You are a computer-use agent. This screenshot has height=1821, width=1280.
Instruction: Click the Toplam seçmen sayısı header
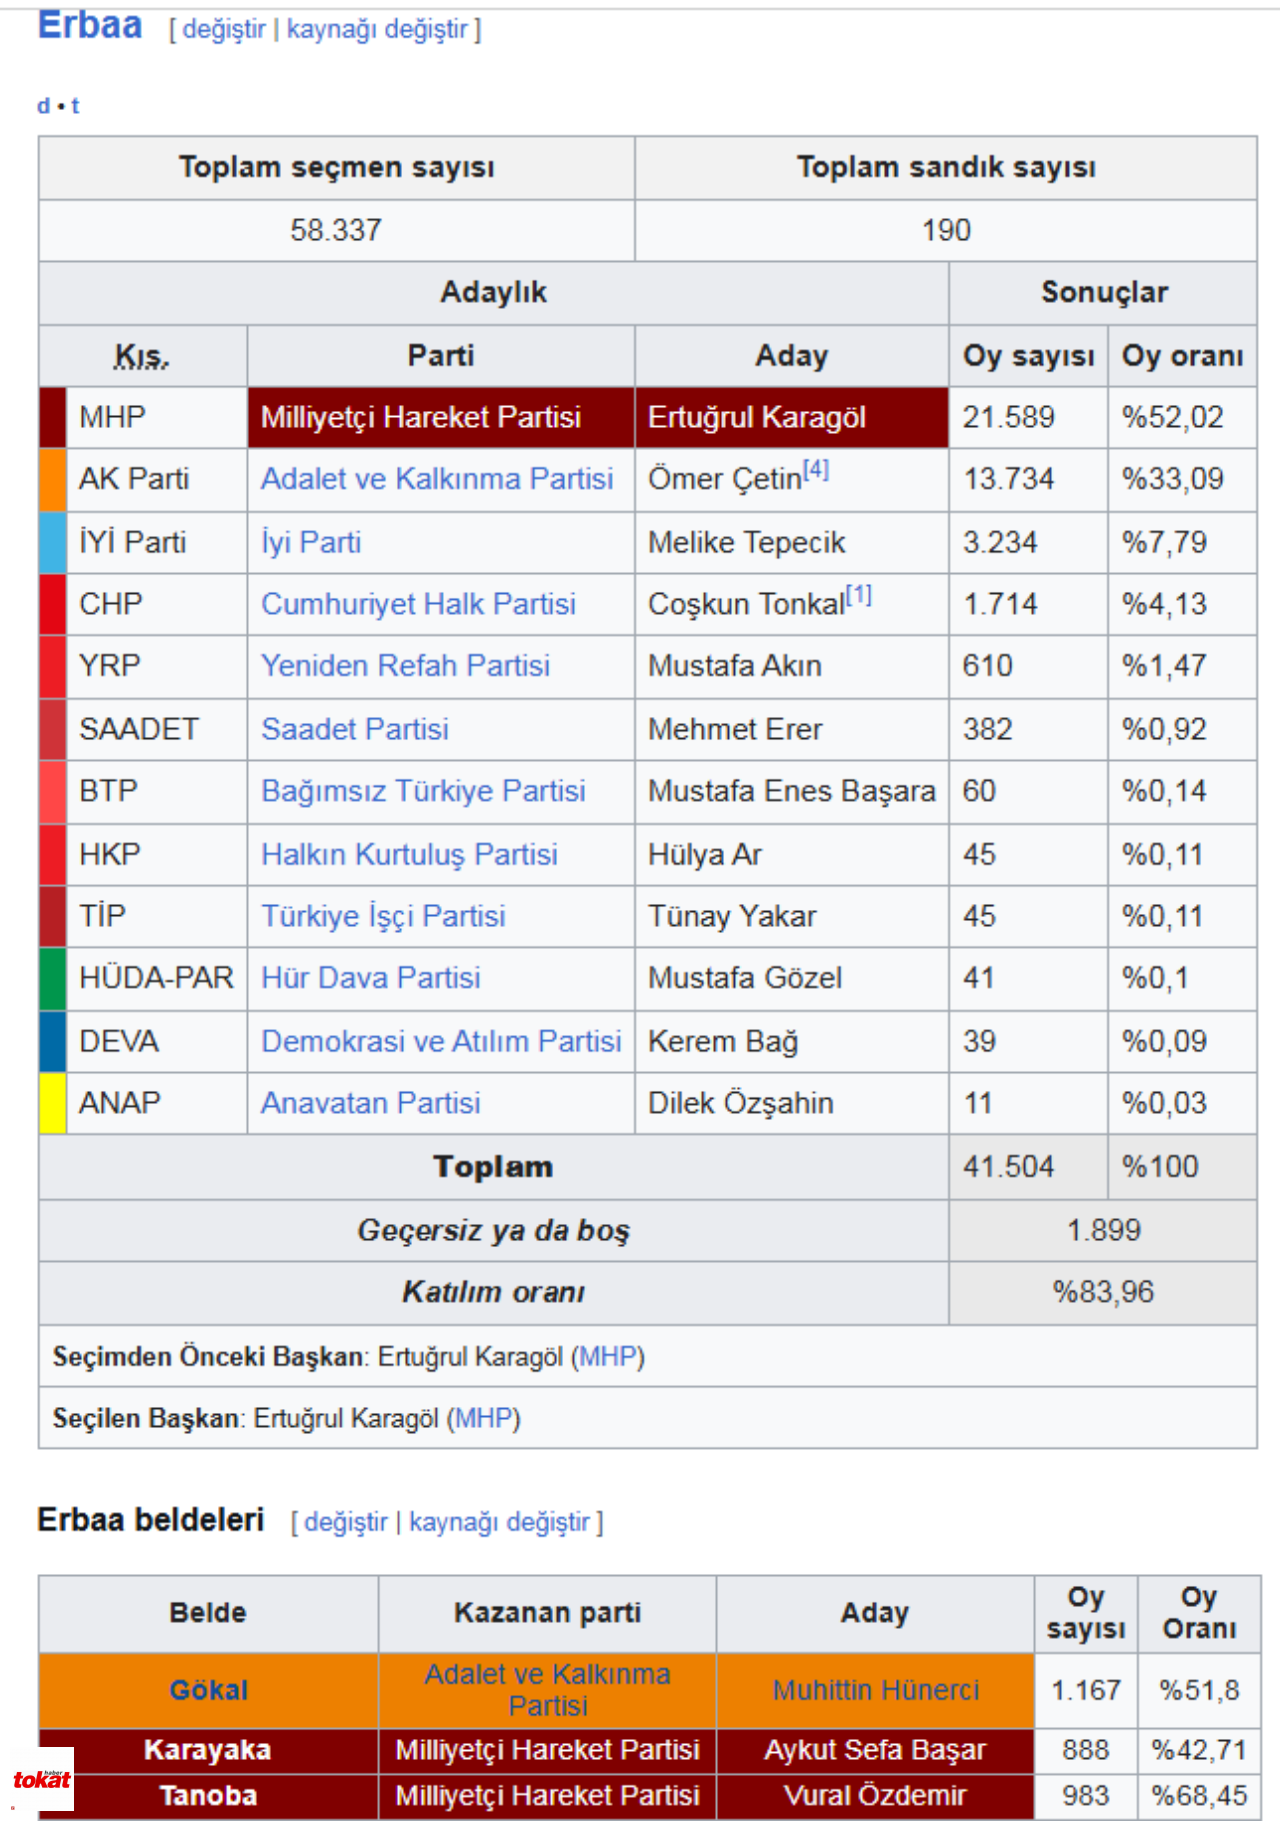(336, 167)
